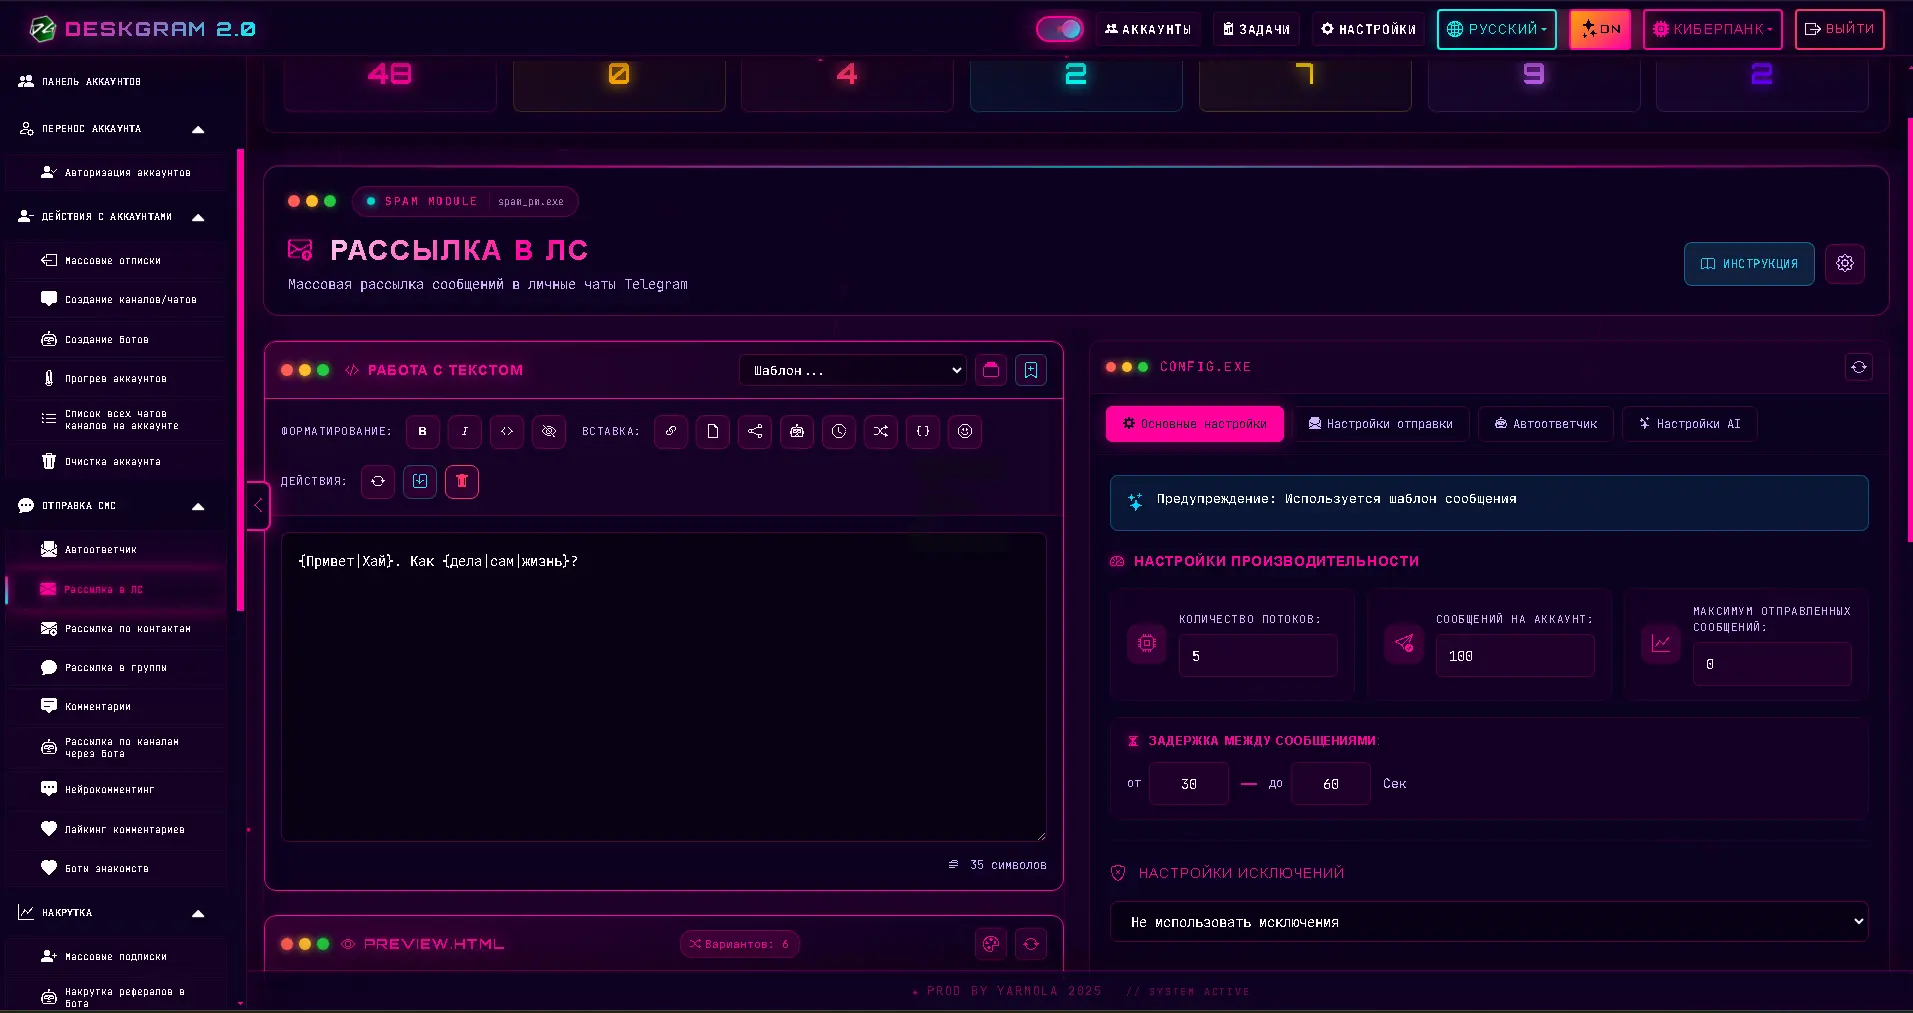Insert time using the clock icon
The height and width of the screenshot is (1013, 1913).
[839, 431]
